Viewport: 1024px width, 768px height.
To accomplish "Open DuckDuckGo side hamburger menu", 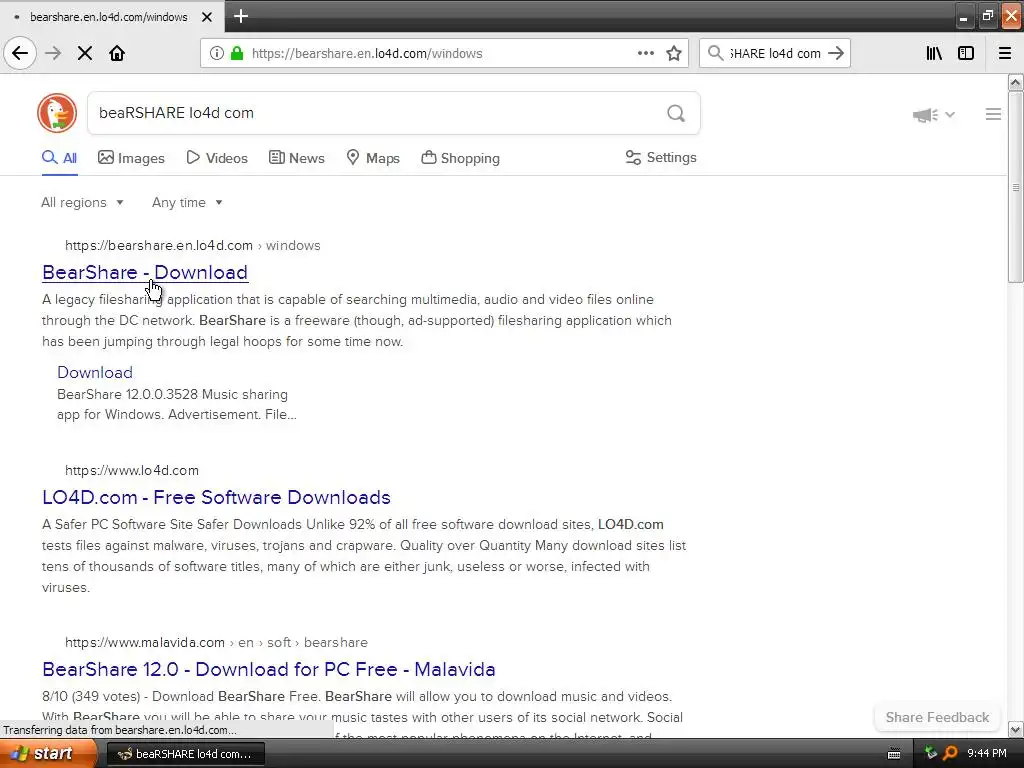I will 993,114.
